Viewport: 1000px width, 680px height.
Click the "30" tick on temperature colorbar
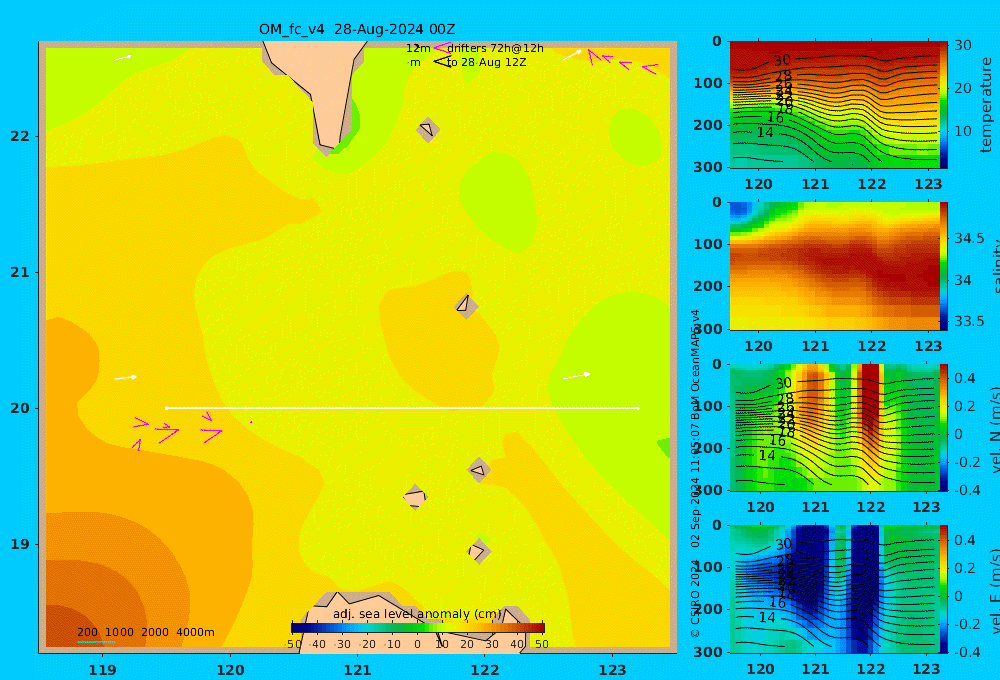click(963, 45)
